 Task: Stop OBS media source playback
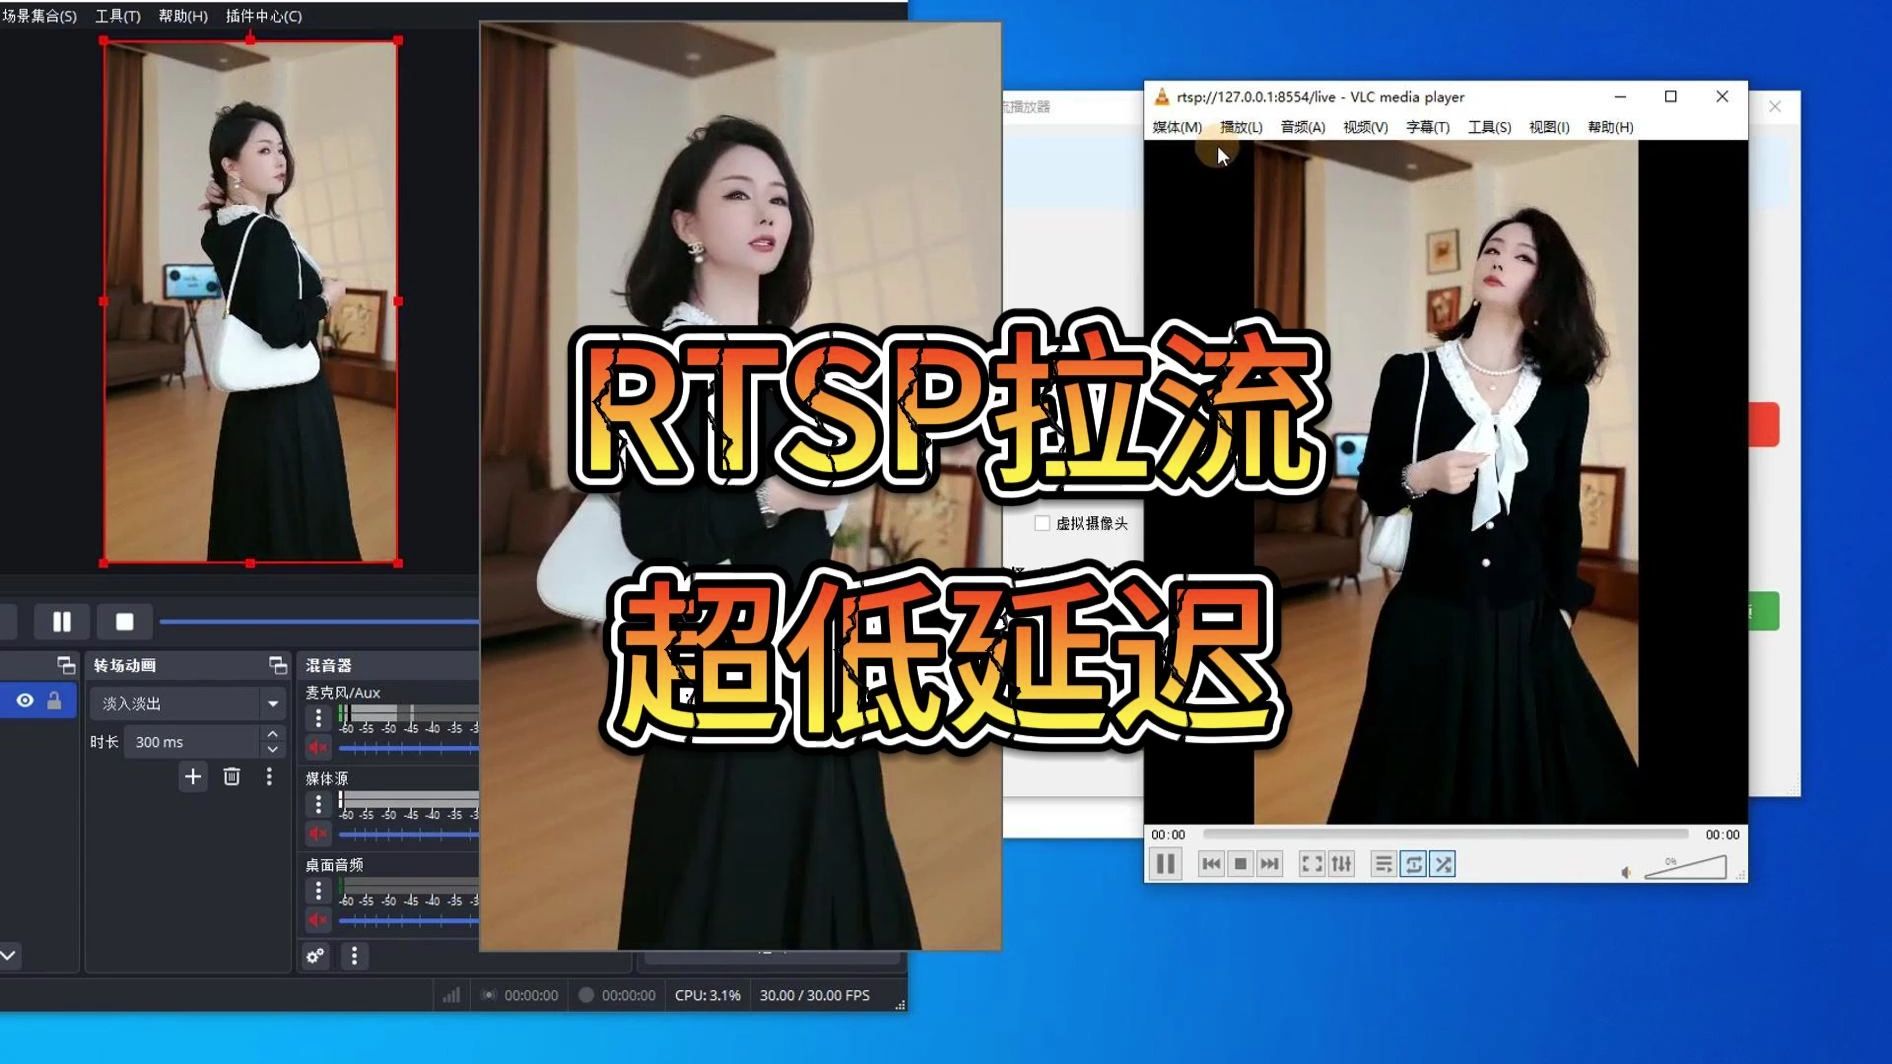pyautogui.click(x=125, y=622)
